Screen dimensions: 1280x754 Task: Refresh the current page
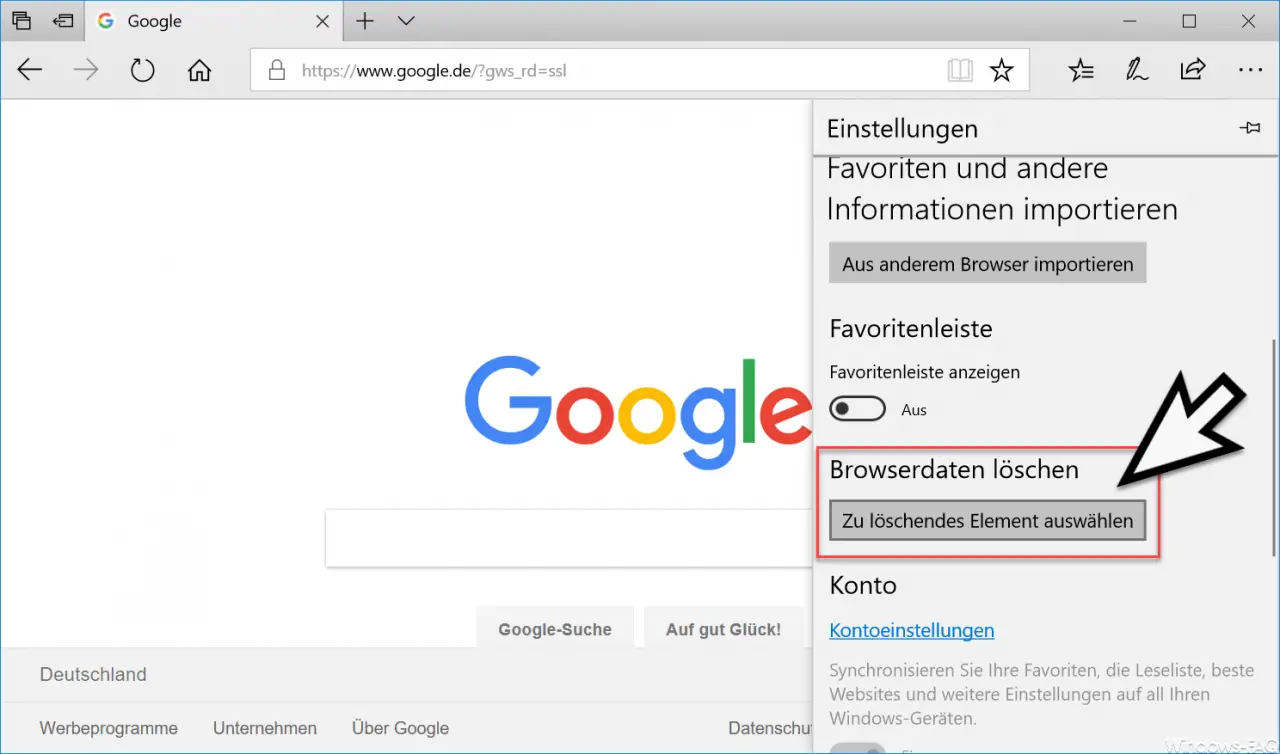[x=143, y=70]
